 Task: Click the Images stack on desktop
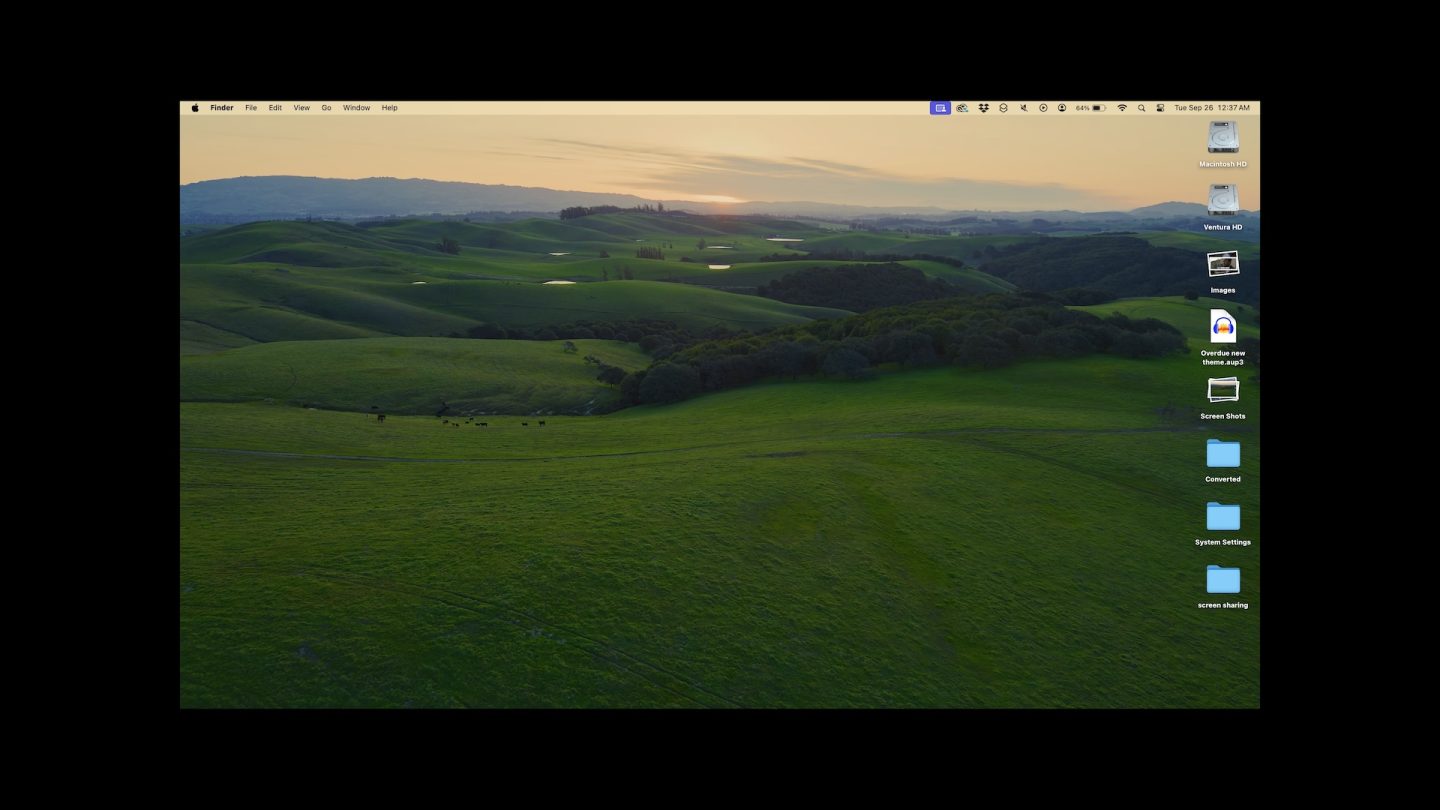coord(1222,264)
